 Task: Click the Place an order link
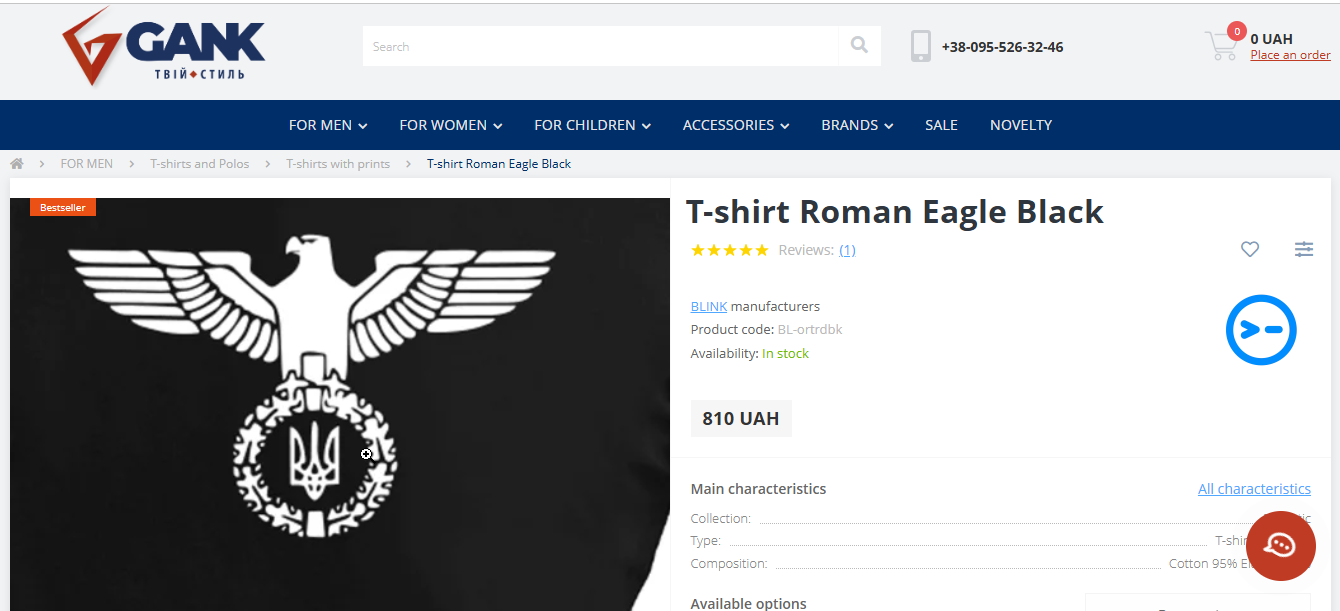coord(1290,55)
